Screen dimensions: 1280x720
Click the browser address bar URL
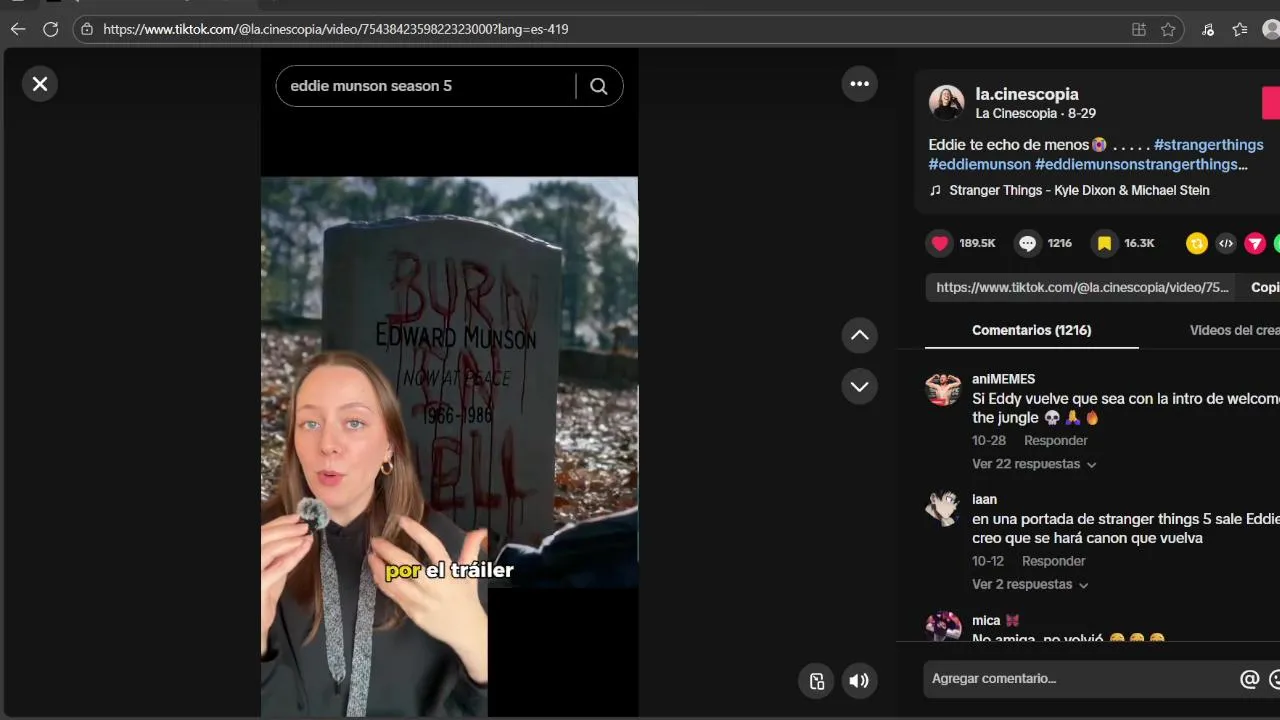pos(335,29)
